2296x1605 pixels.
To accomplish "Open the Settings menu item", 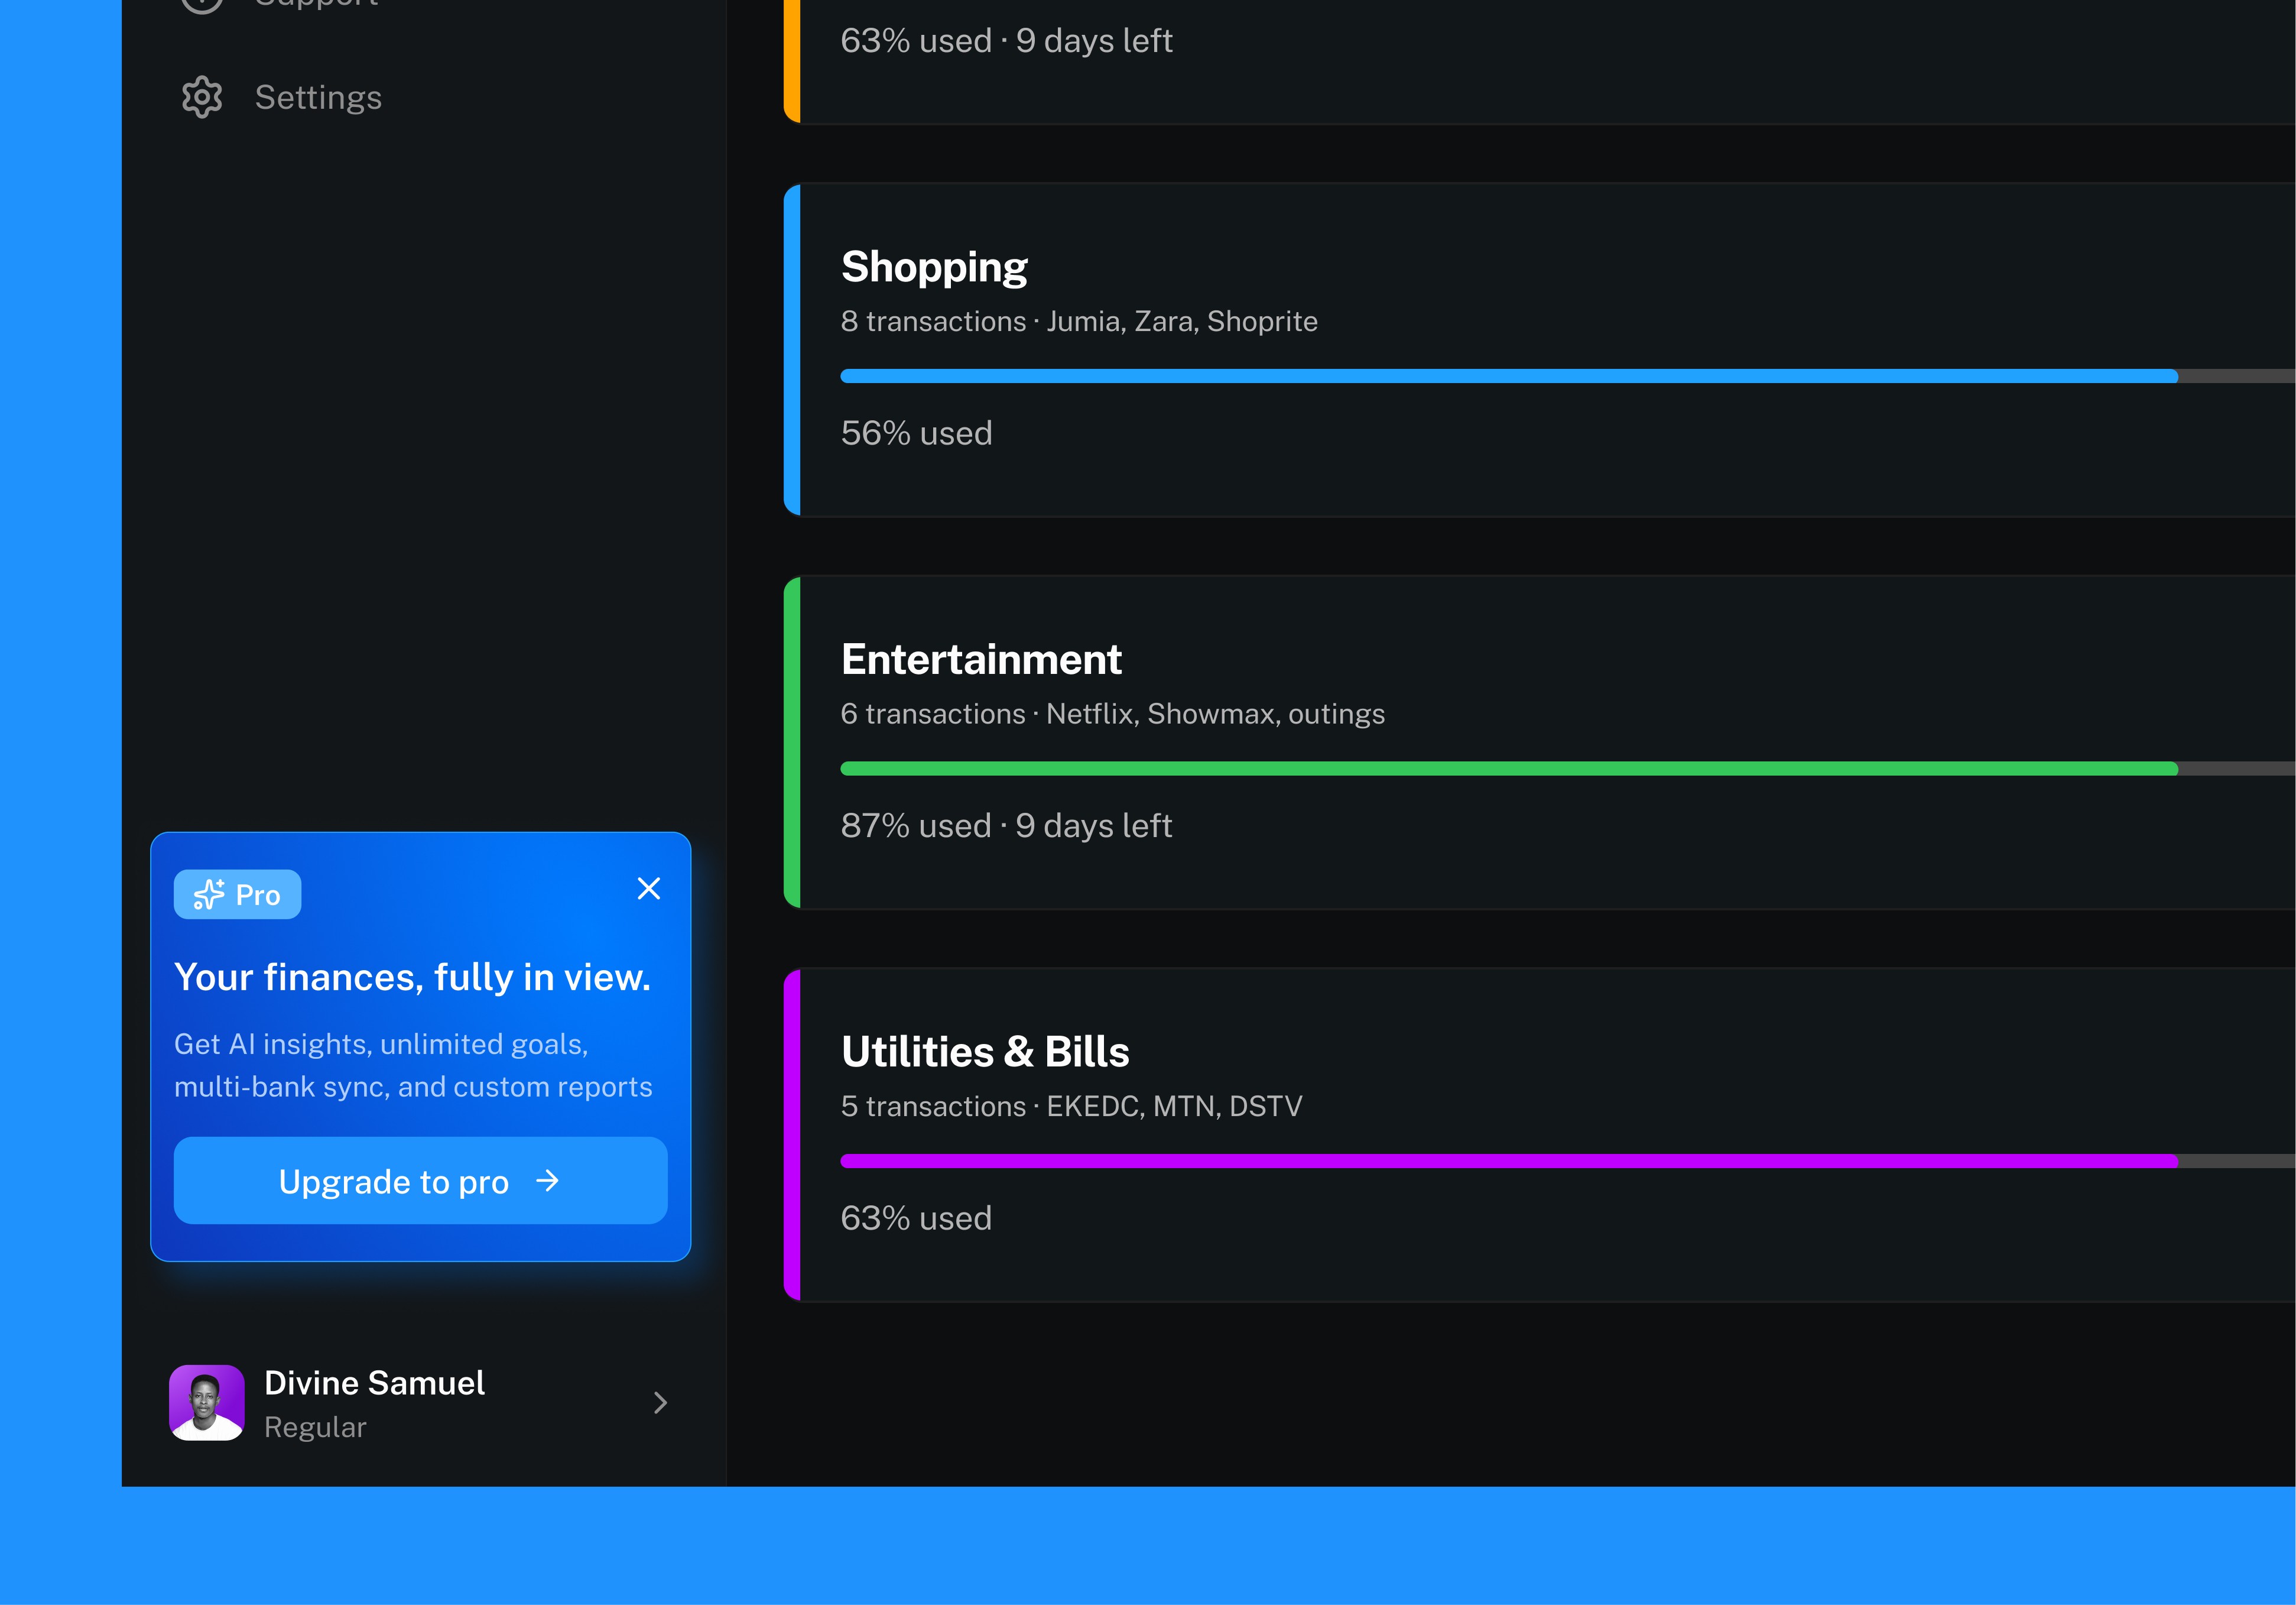I will [x=318, y=97].
